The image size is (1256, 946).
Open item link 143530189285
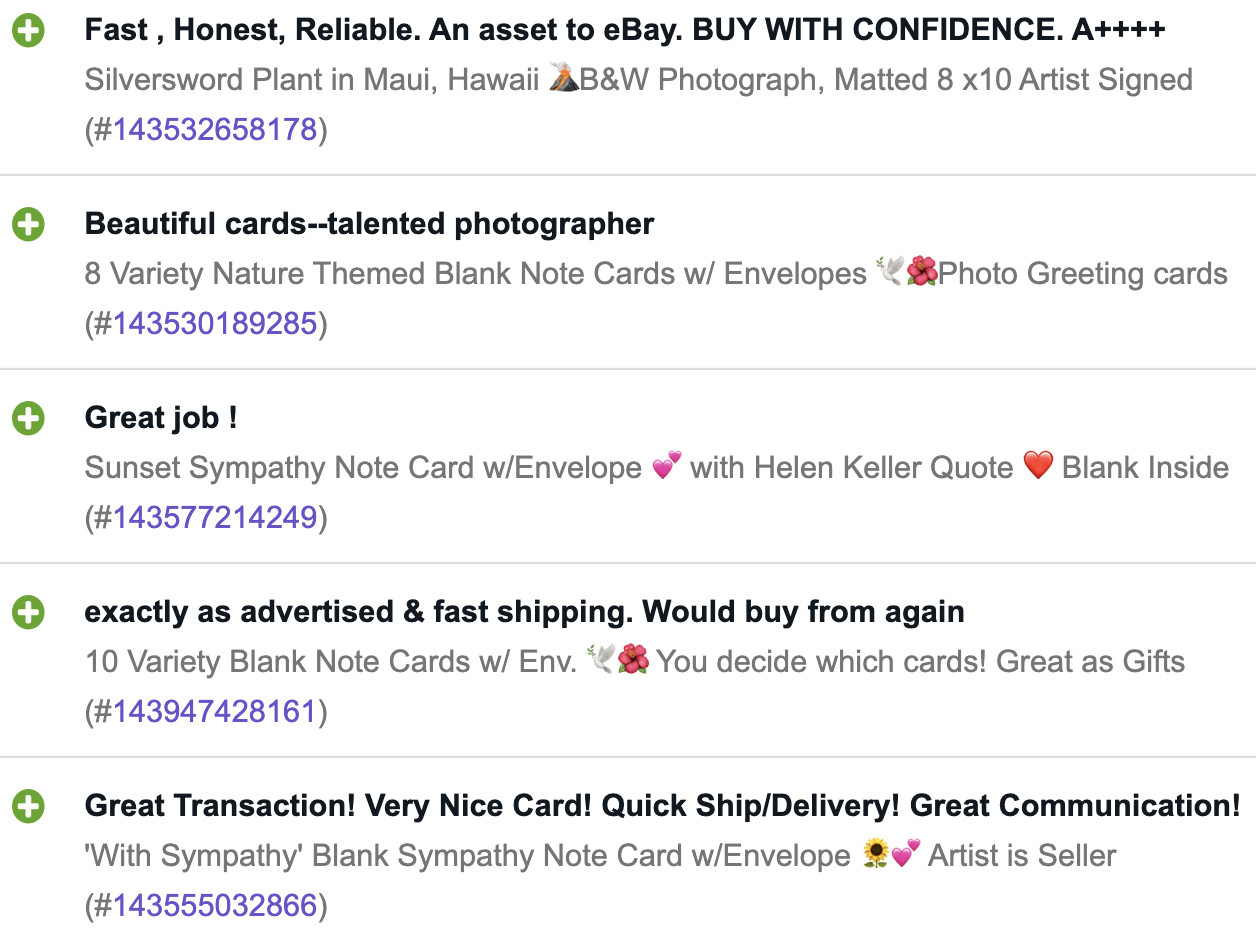point(215,324)
